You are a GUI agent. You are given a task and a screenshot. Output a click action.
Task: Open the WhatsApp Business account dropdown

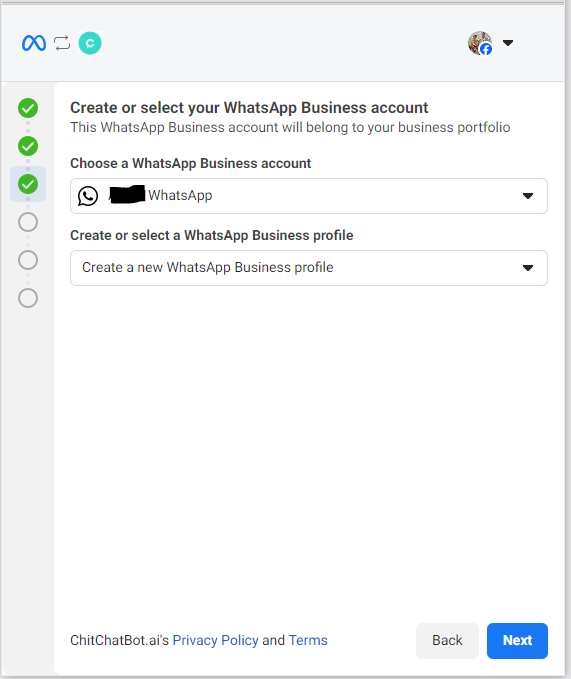point(309,196)
